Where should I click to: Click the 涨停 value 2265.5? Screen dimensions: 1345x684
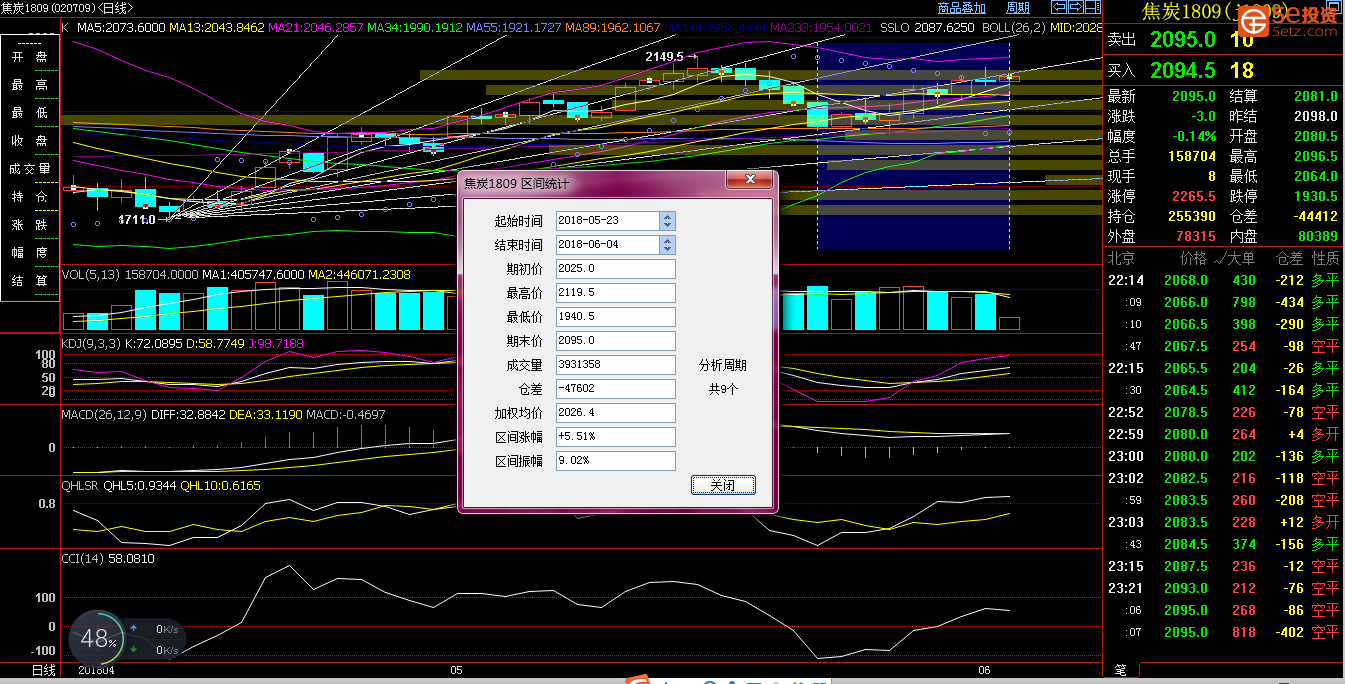coord(1194,196)
